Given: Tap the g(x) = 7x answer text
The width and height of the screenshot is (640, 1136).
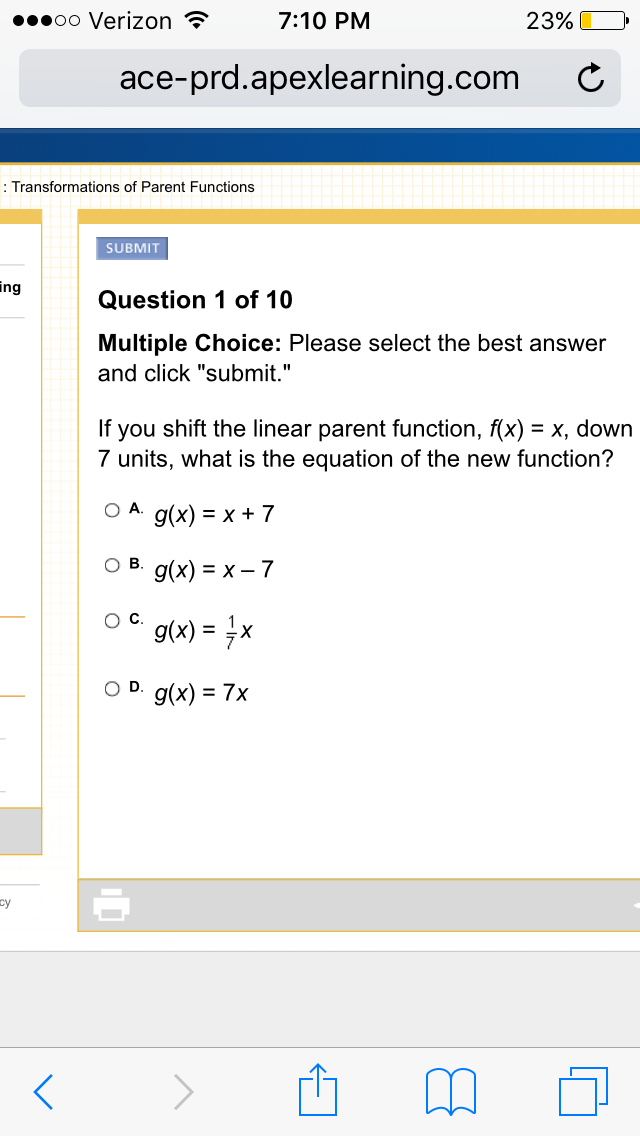Looking at the screenshot, I should (202, 695).
